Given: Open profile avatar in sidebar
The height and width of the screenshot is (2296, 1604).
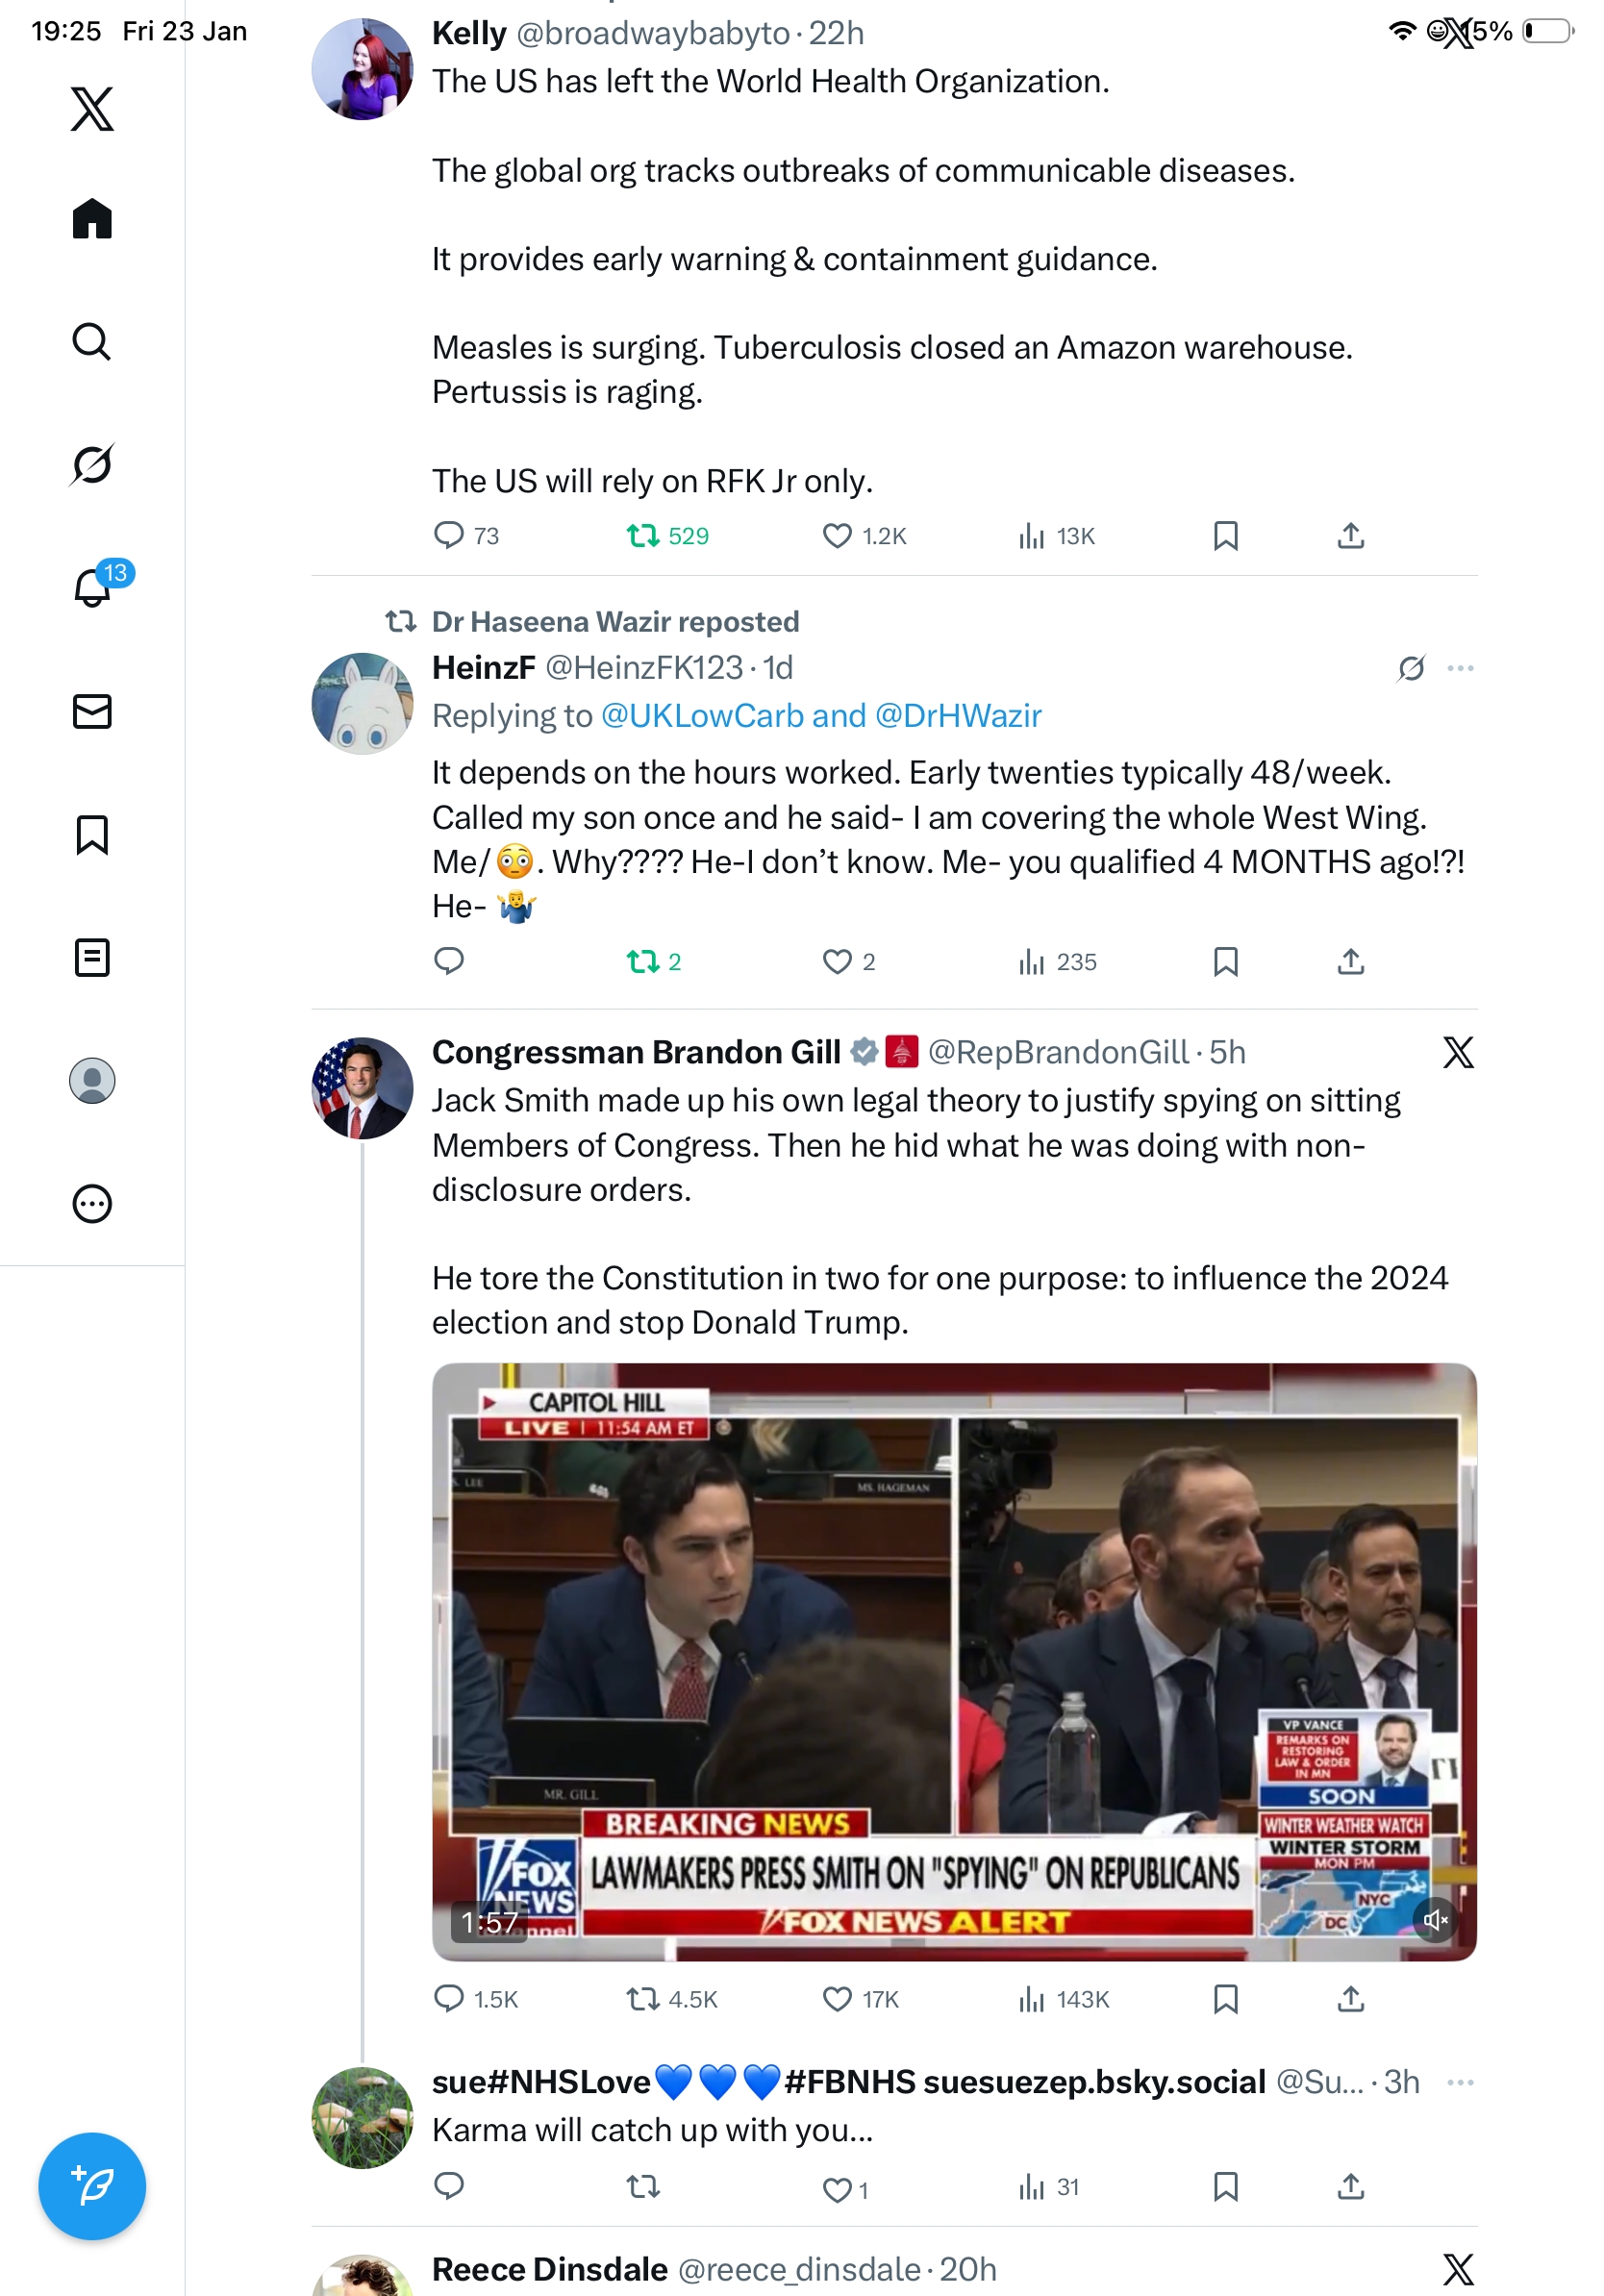Looking at the screenshot, I should [x=92, y=1081].
